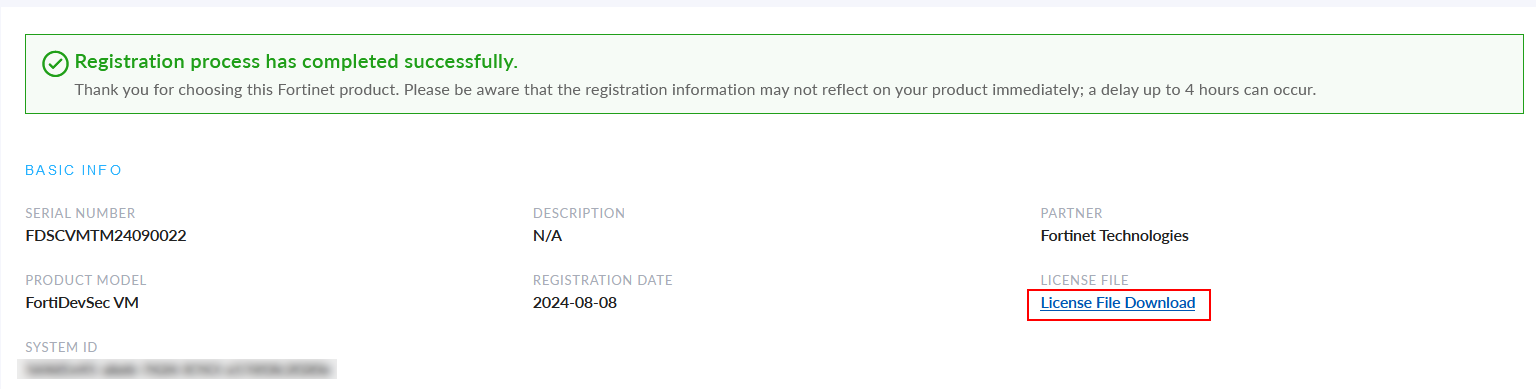Viewport: 1536px width, 389px height.
Task: Click the green success checkmark icon
Action: tap(55, 64)
